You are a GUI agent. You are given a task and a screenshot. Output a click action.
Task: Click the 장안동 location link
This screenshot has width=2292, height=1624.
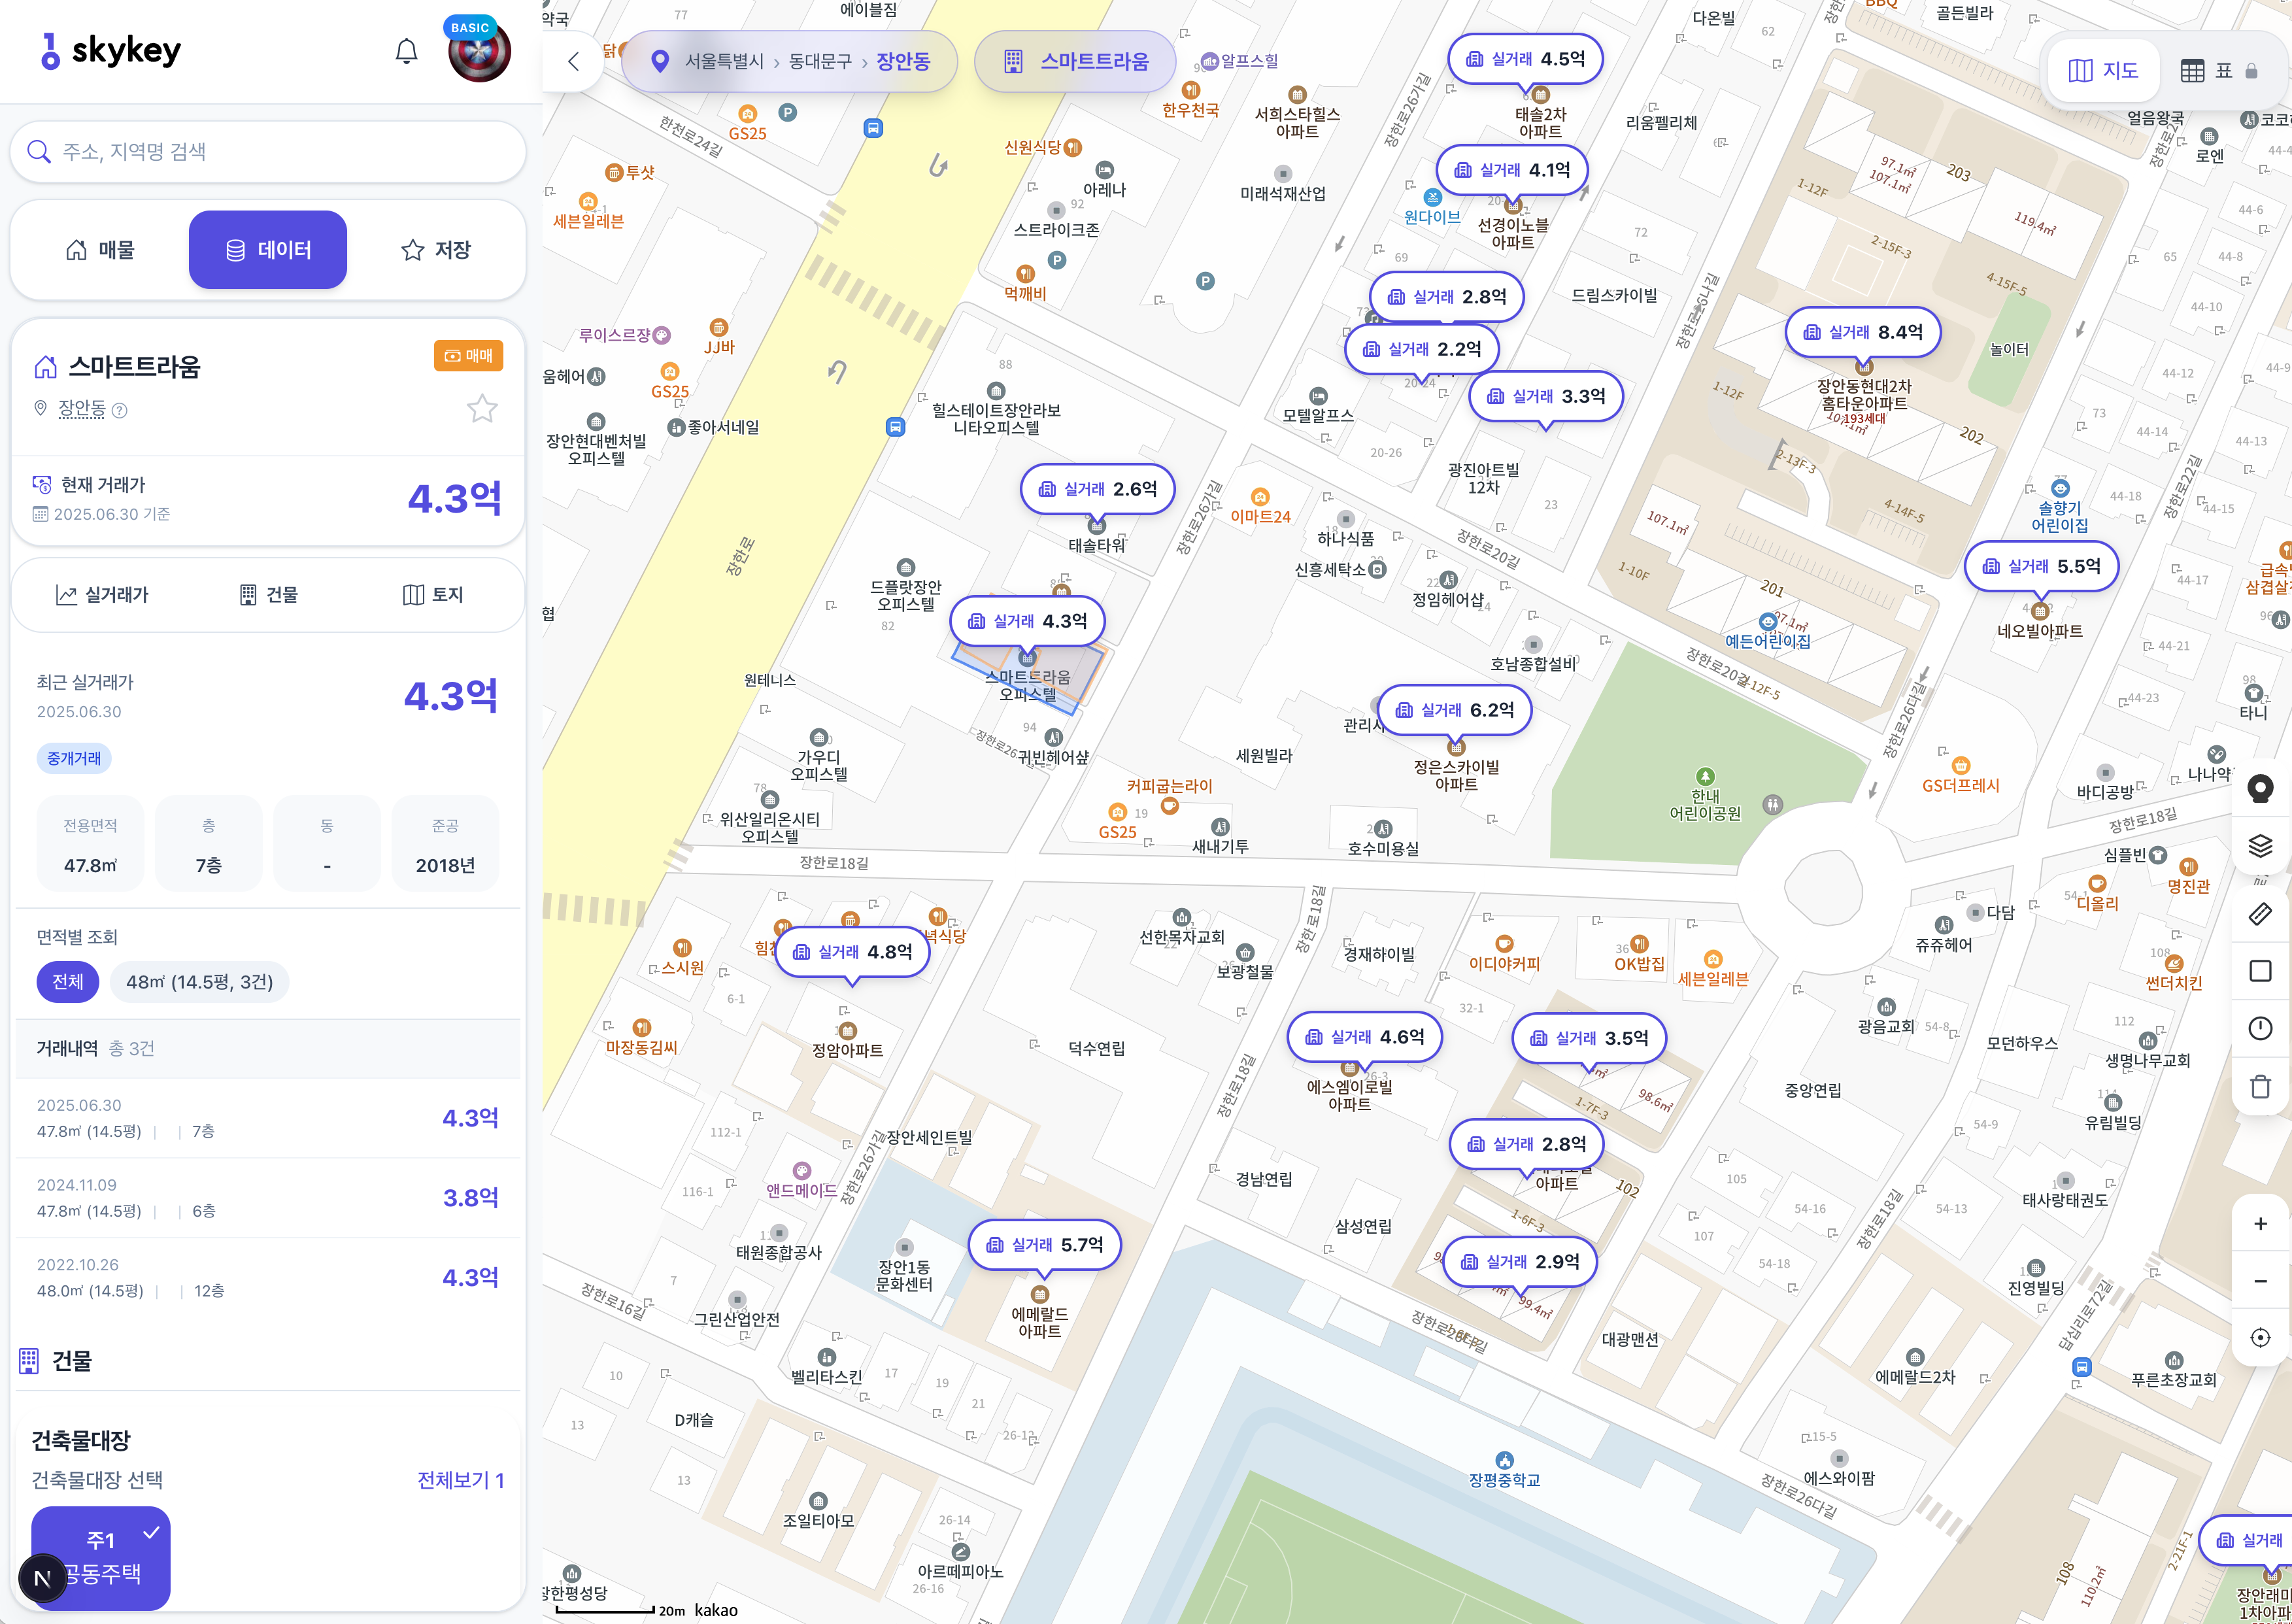82,409
